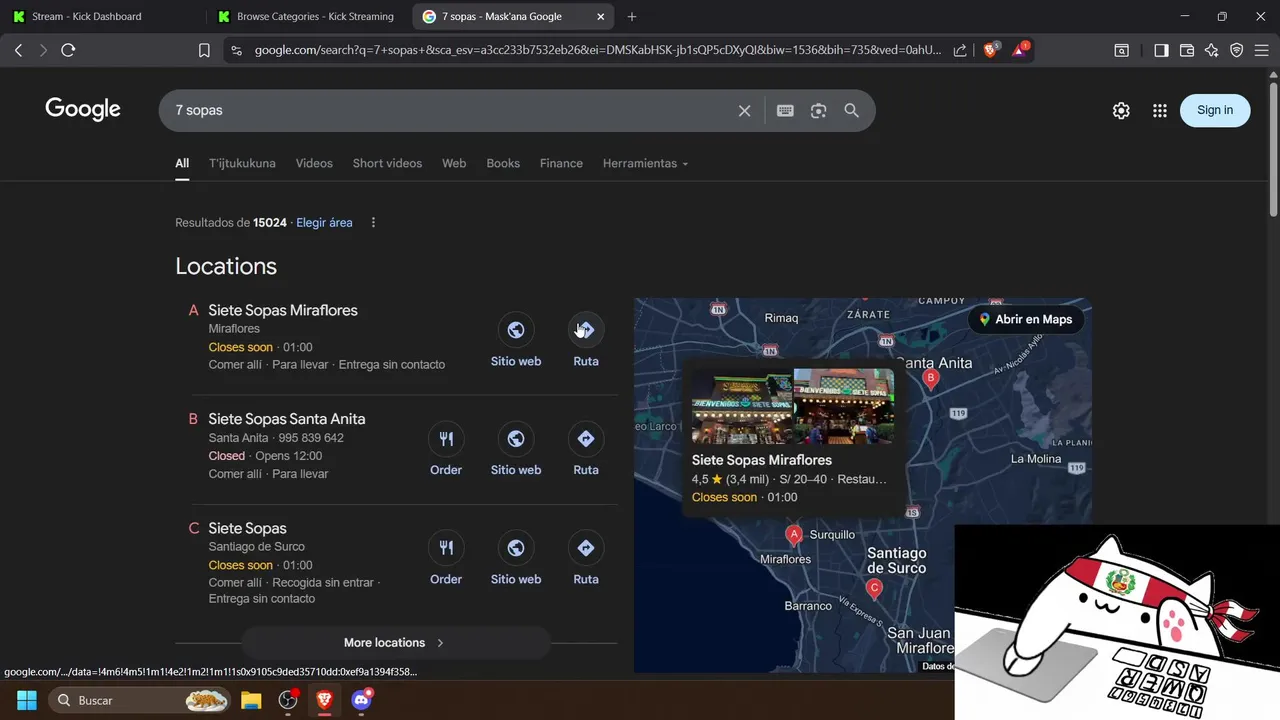
Task: Open a new browser tab
Action: [x=631, y=17]
